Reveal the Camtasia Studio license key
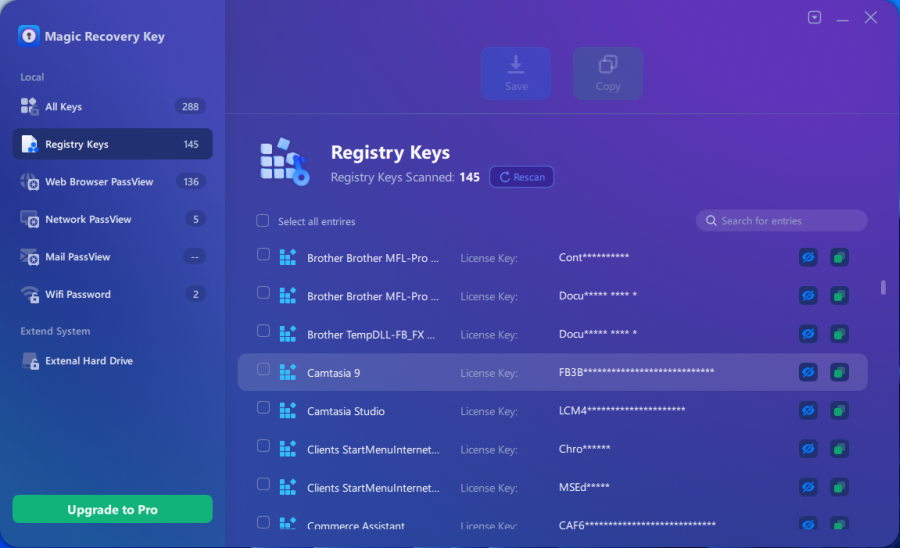This screenshot has width=900, height=548. click(808, 410)
